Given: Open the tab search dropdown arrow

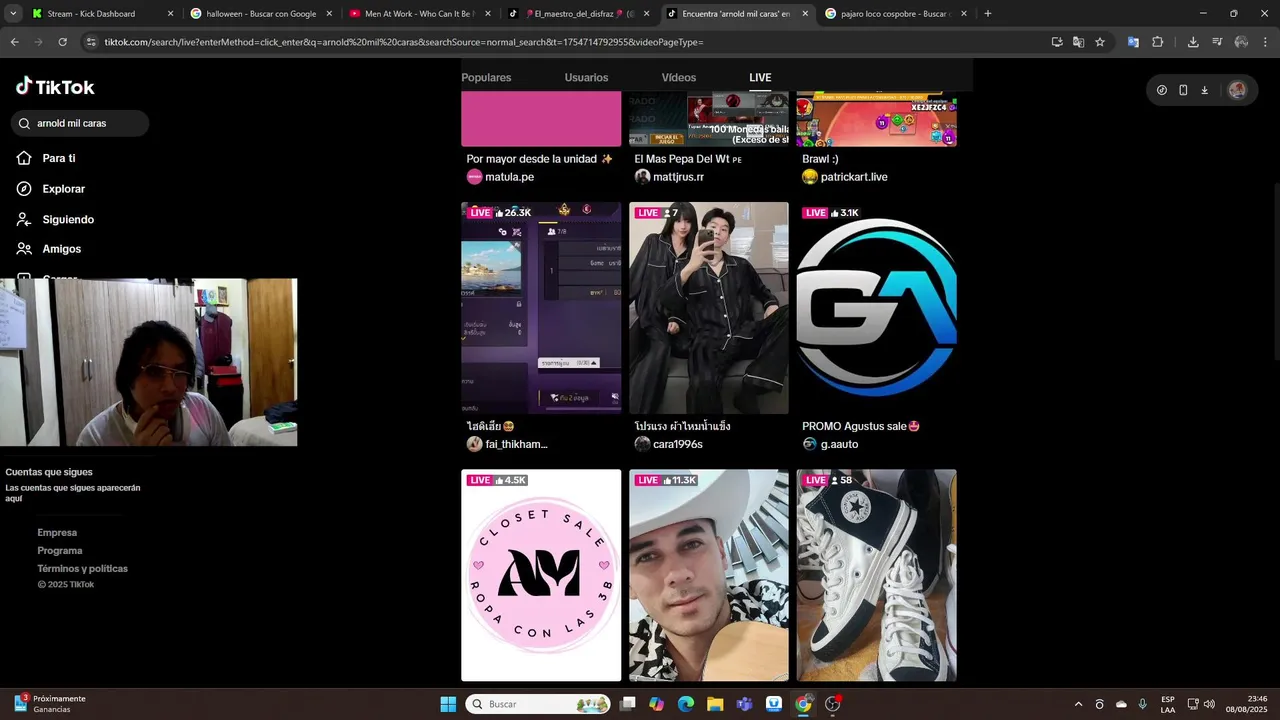Looking at the screenshot, I should point(13,14).
